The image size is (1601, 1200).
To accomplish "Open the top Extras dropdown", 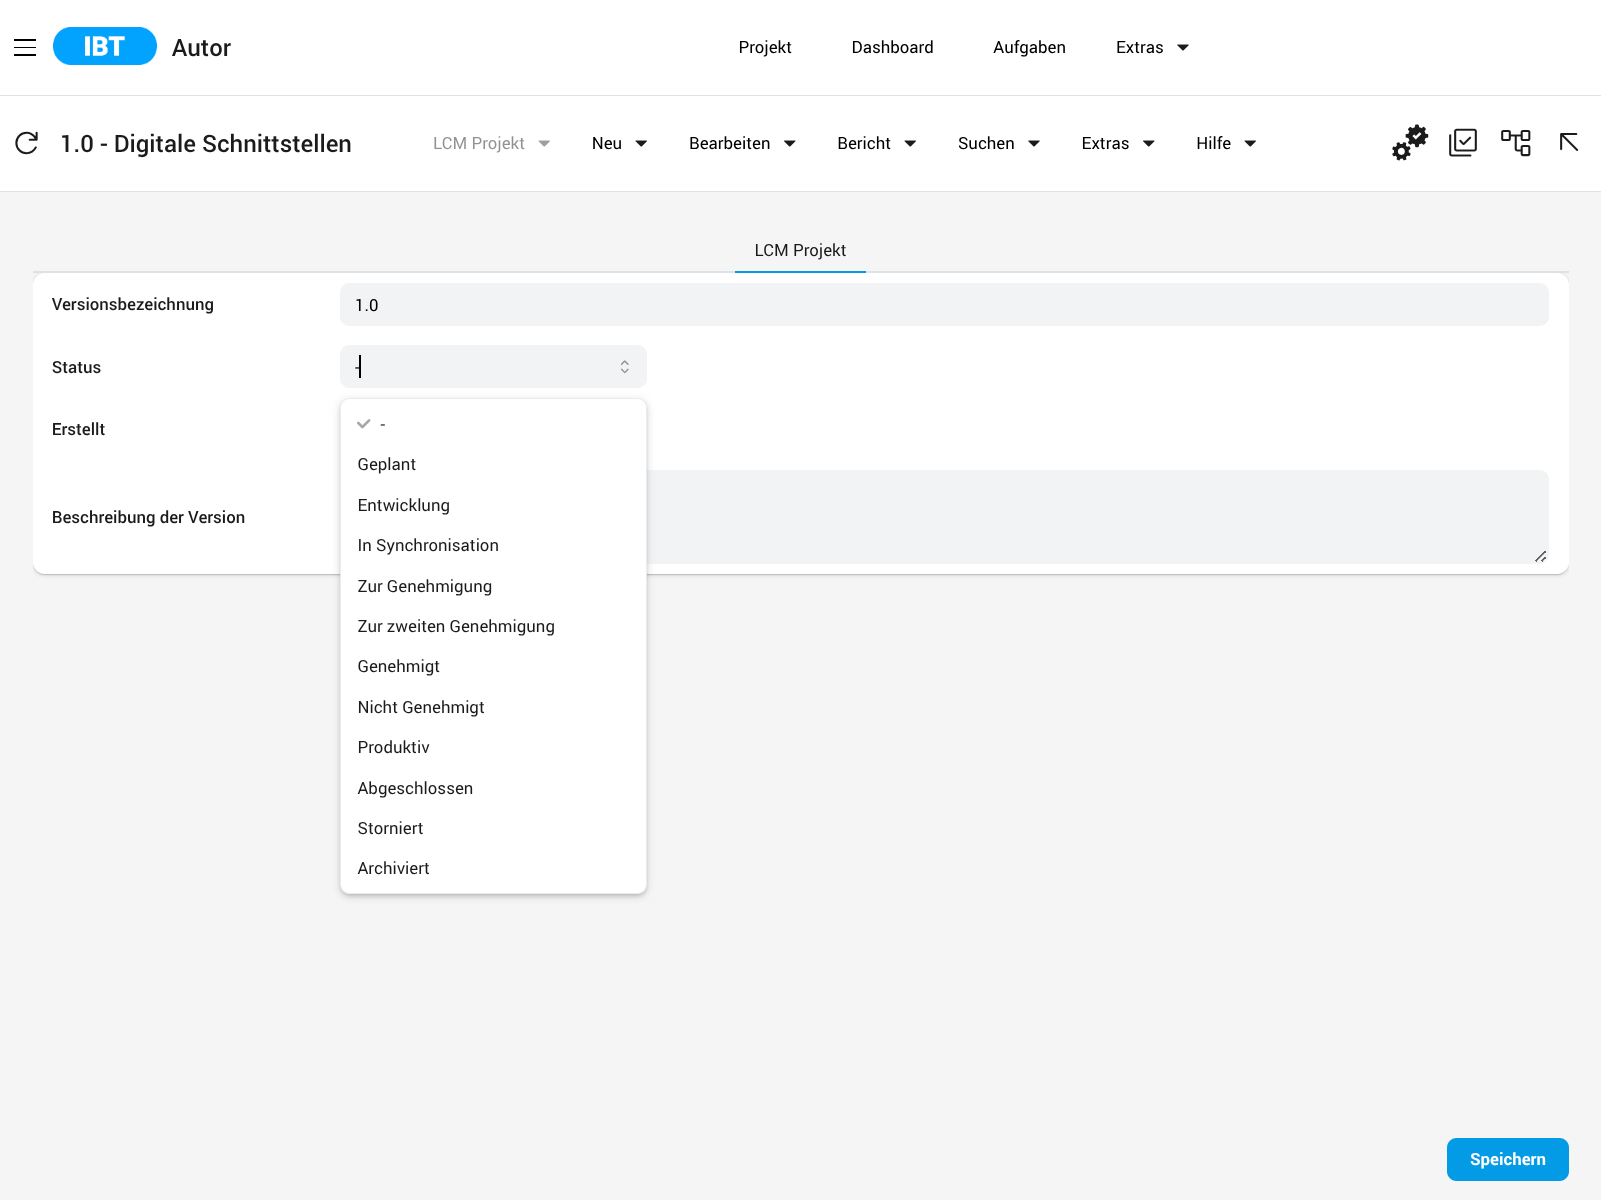I will [1152, 47].
